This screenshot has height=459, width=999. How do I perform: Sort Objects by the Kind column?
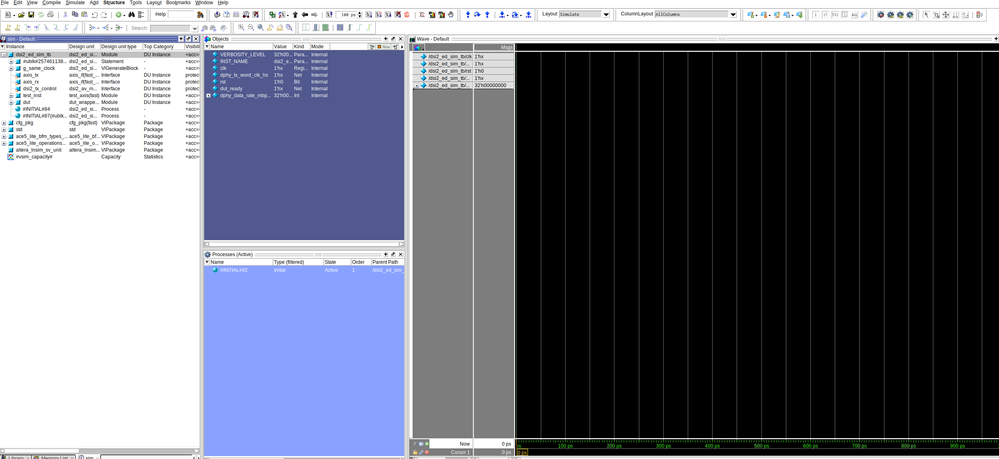pos(301,47)
